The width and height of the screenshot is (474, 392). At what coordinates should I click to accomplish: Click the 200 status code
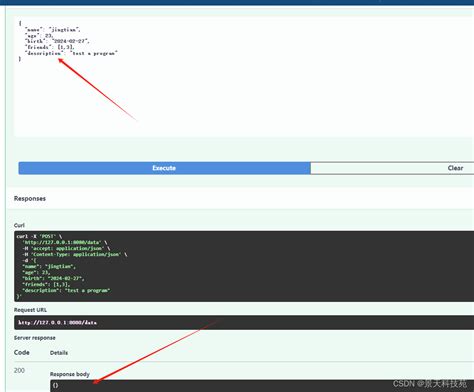pyautogui.click(x=19, y=370)
